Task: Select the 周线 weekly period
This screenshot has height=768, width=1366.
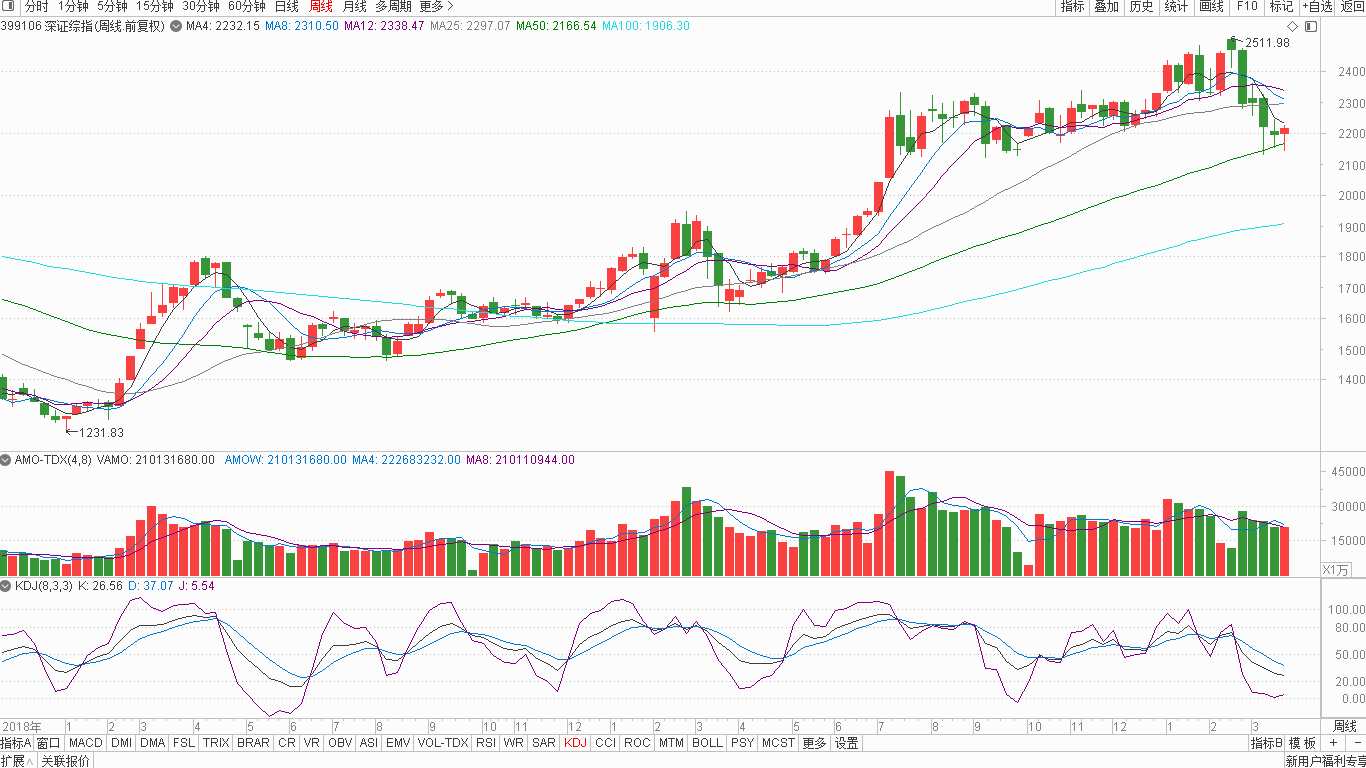Action: (321, 6)
